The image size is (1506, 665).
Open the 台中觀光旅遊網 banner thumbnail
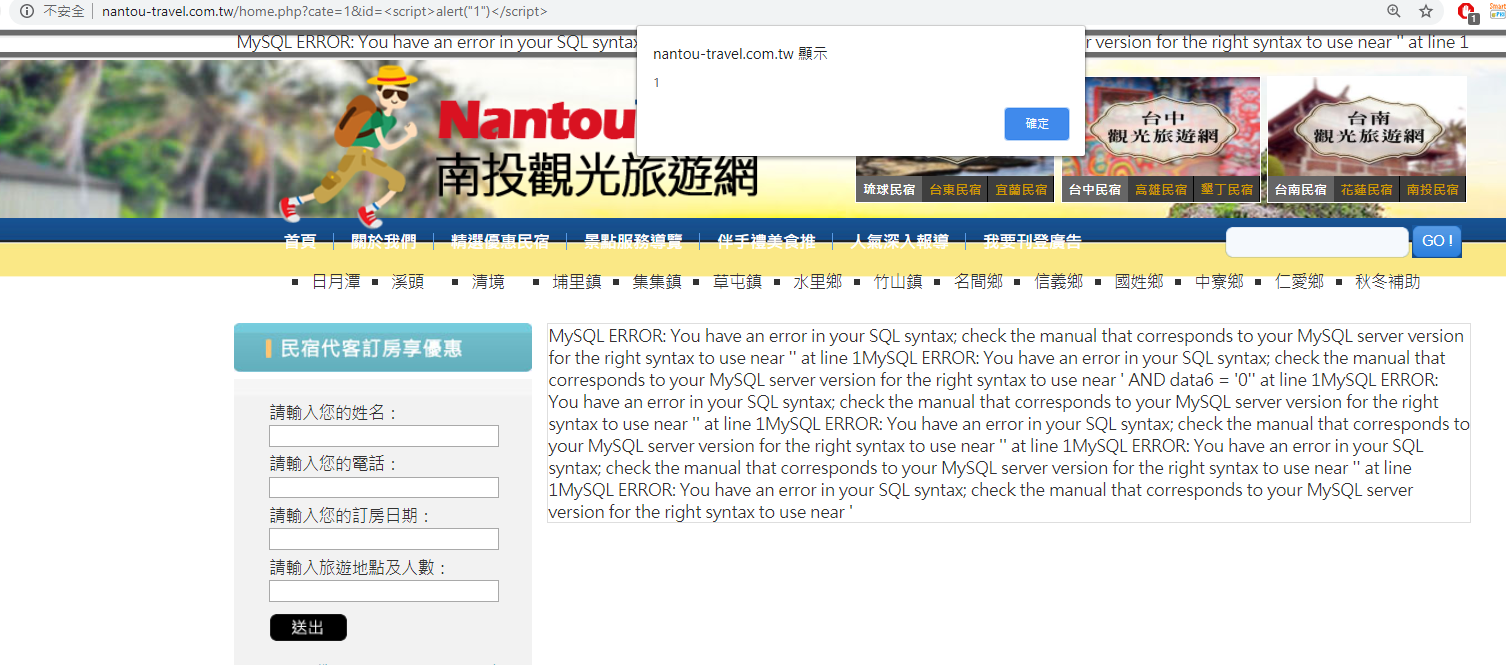click(x=1161, y=127)
